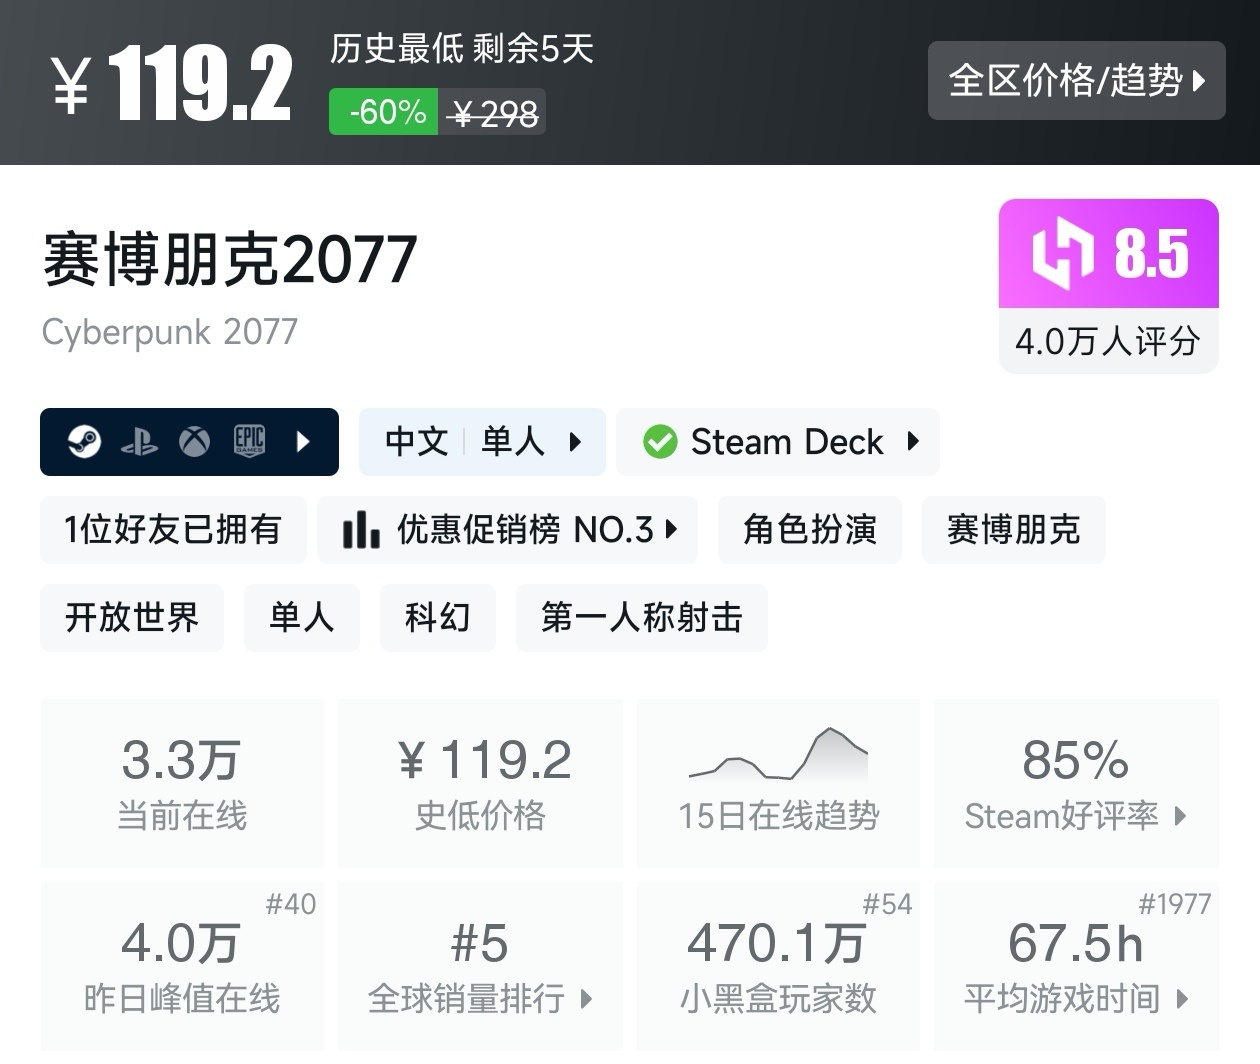This screenshot has height=1064, width=1260.
Task: Open the 优惠促销榜 NO.3 ranking
Action: click(508, 530)
